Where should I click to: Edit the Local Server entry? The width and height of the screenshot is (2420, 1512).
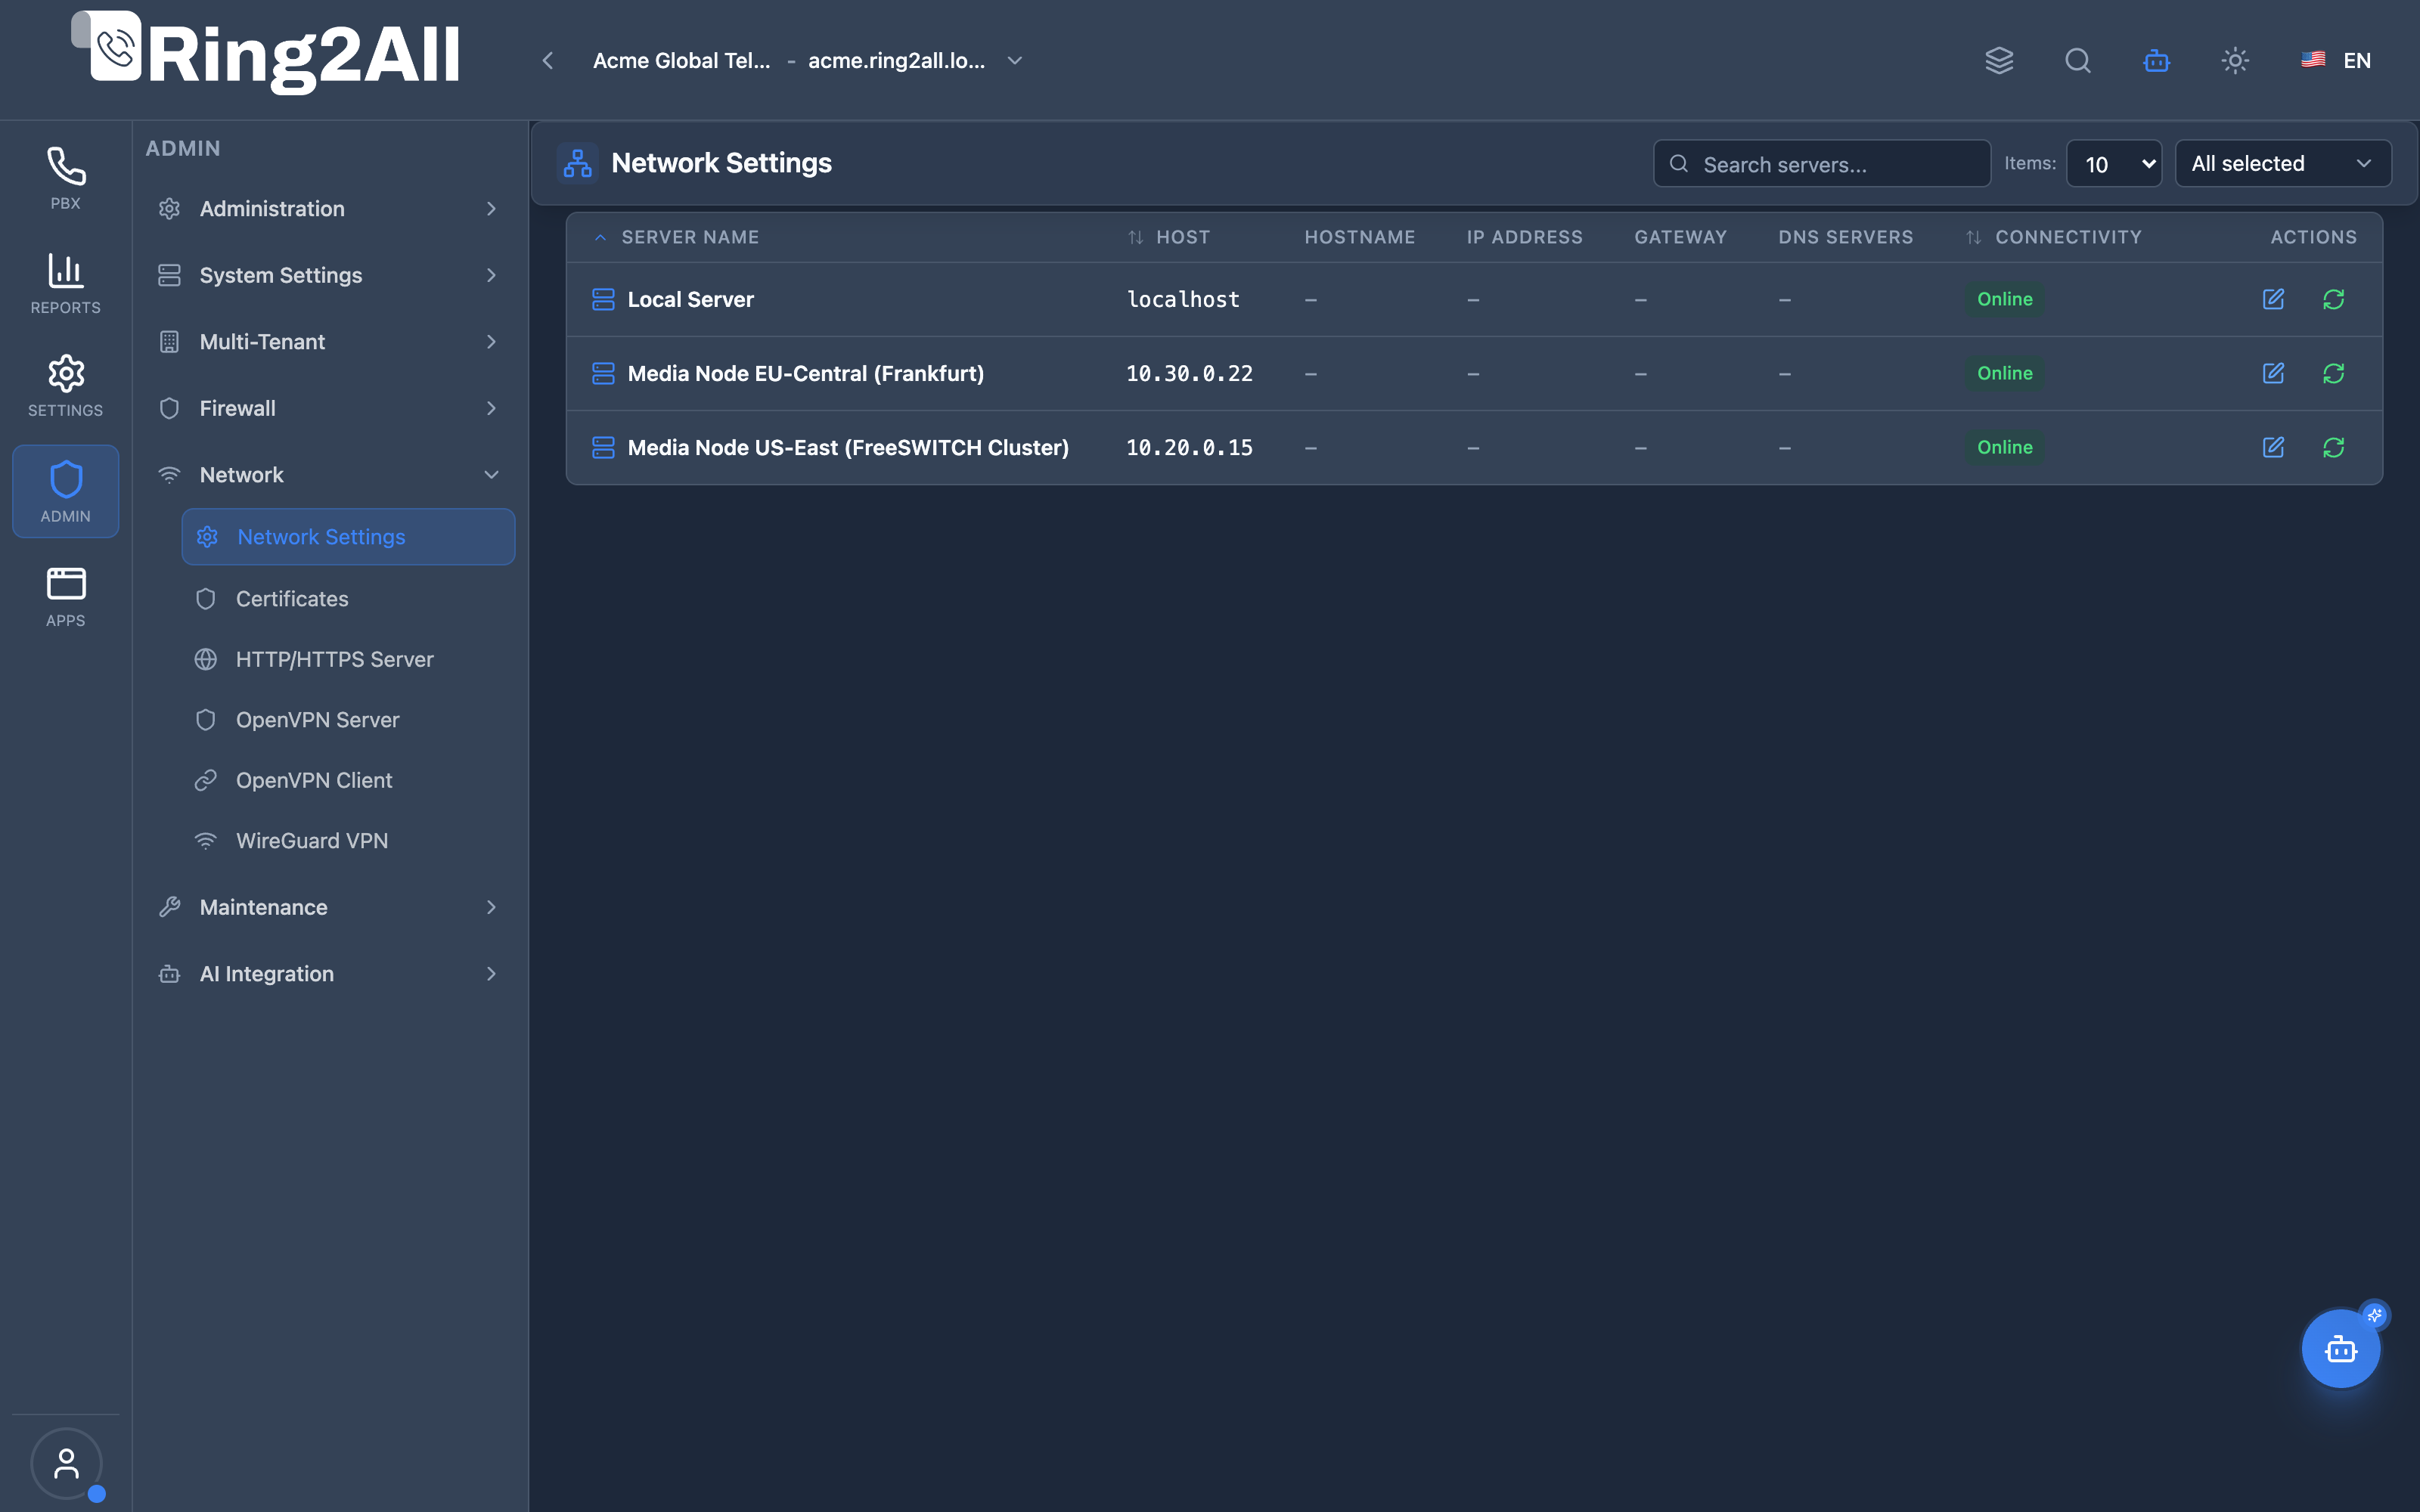click(x=2273, y=299)
